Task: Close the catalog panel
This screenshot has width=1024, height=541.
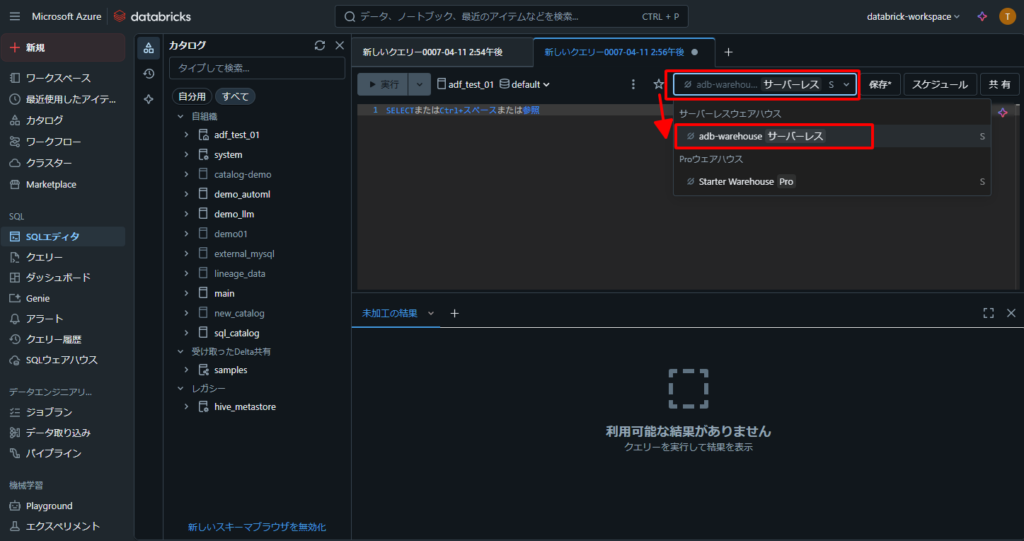Action: coord(340,45)
